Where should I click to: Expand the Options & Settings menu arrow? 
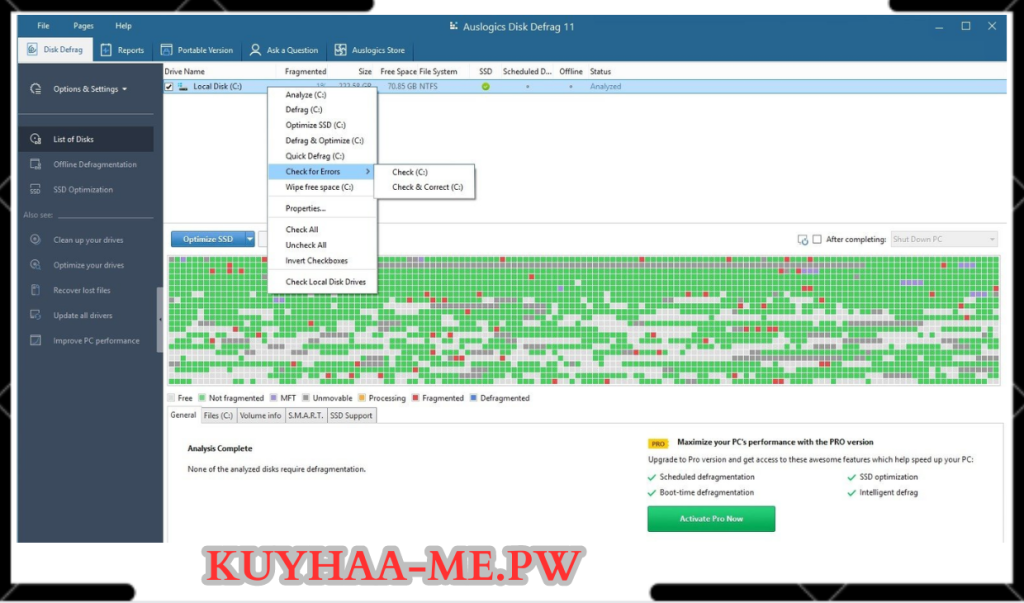125,90
